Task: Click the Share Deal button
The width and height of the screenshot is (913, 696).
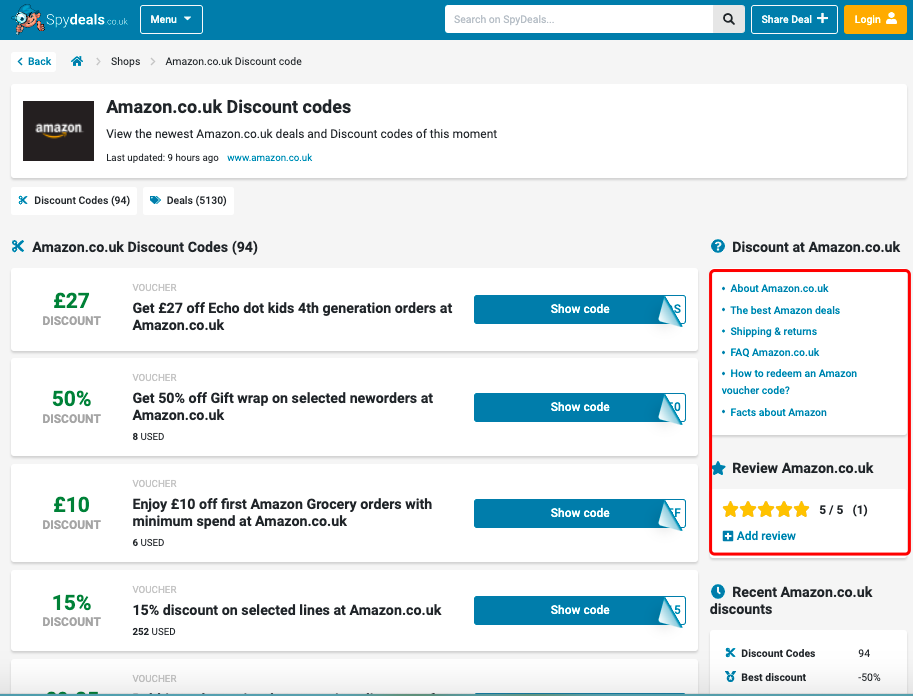Action: (794, 19)
